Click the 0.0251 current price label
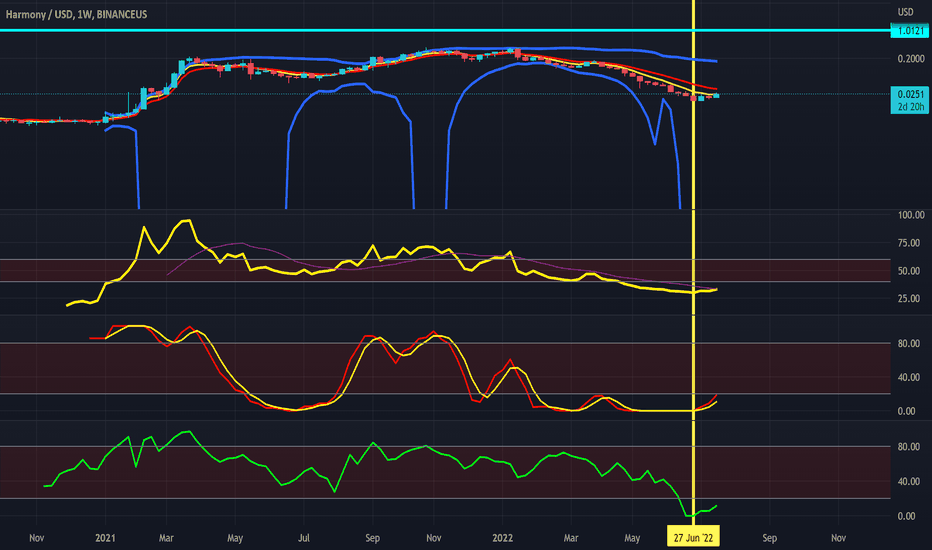Viewport: 932px width, 550px height. pyautogui.click(x=909, y=95)
